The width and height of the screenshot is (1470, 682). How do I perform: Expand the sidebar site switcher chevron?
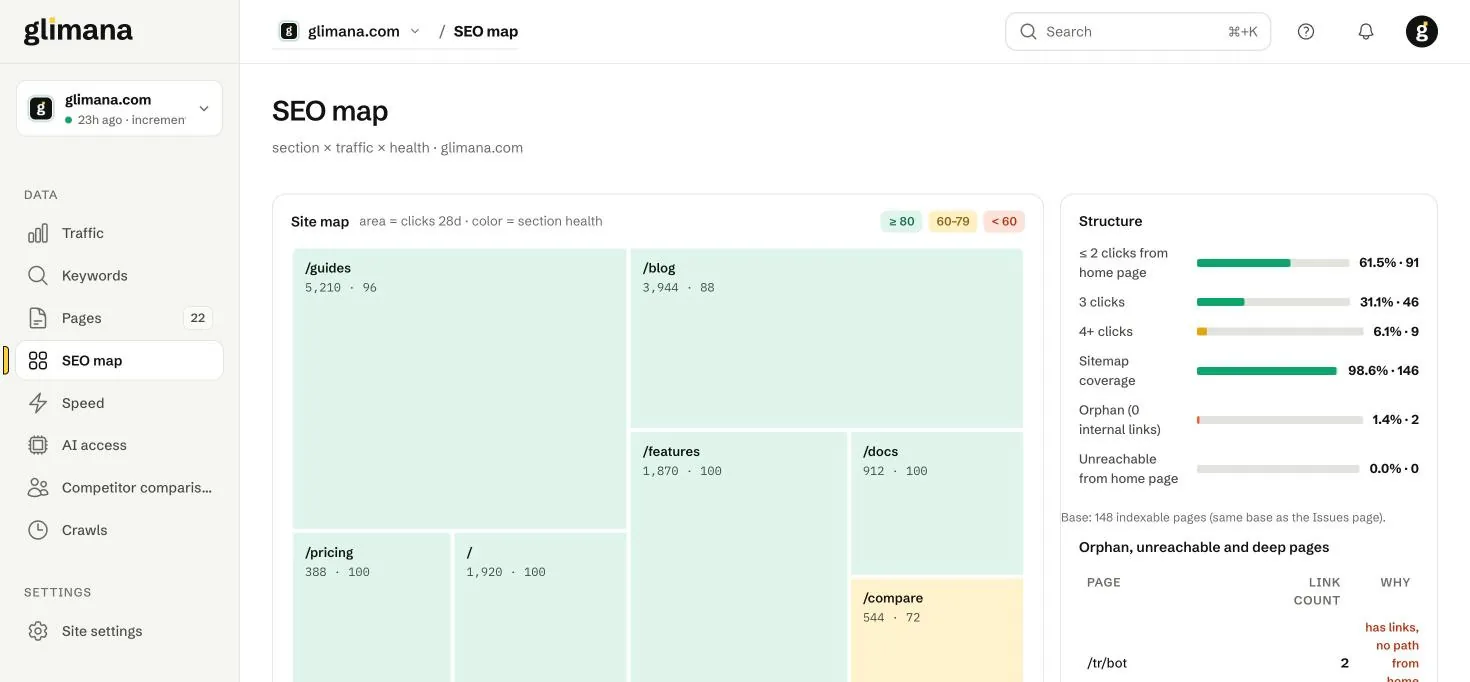[x=204, y=108]
